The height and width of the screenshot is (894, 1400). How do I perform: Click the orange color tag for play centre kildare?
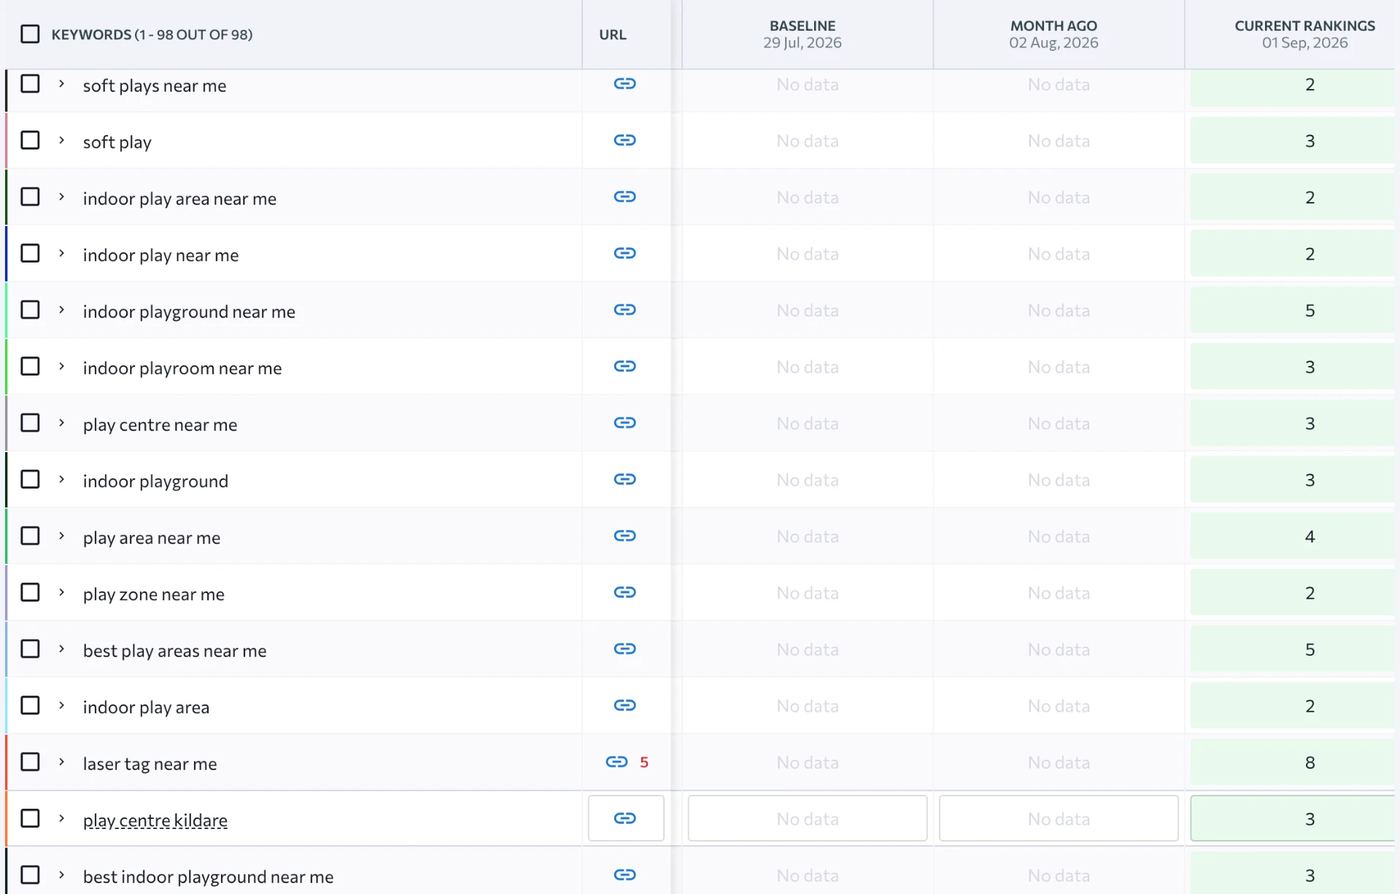pyautogui.click(x=6, y=818)
